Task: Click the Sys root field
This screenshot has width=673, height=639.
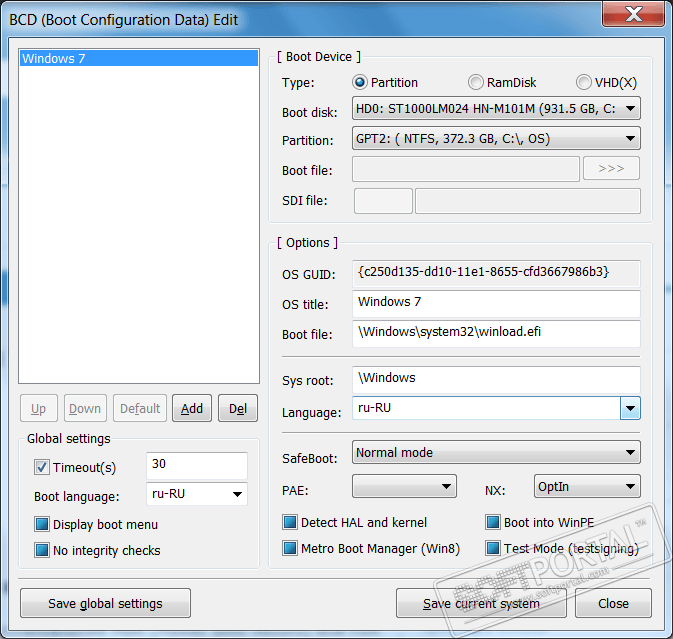Action: click(x=496, y=380)
